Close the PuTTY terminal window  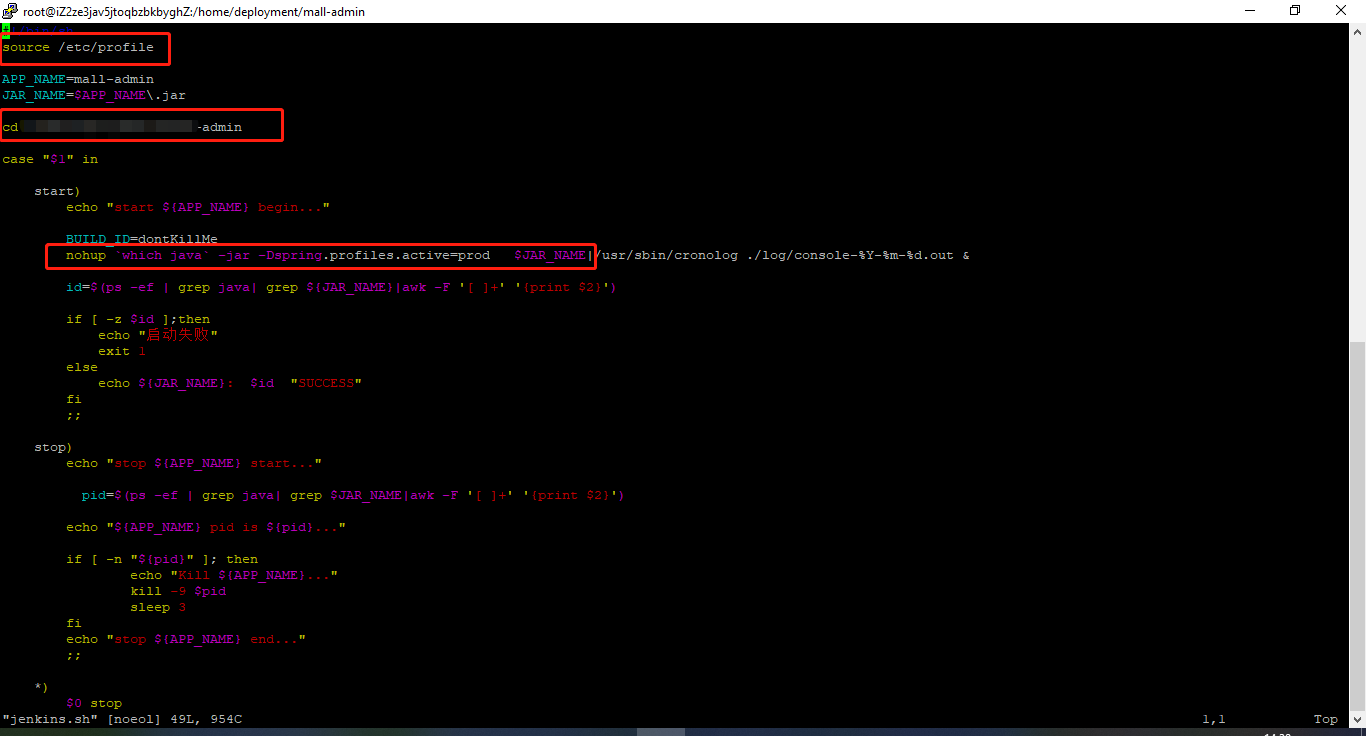tap(1342, 11)
